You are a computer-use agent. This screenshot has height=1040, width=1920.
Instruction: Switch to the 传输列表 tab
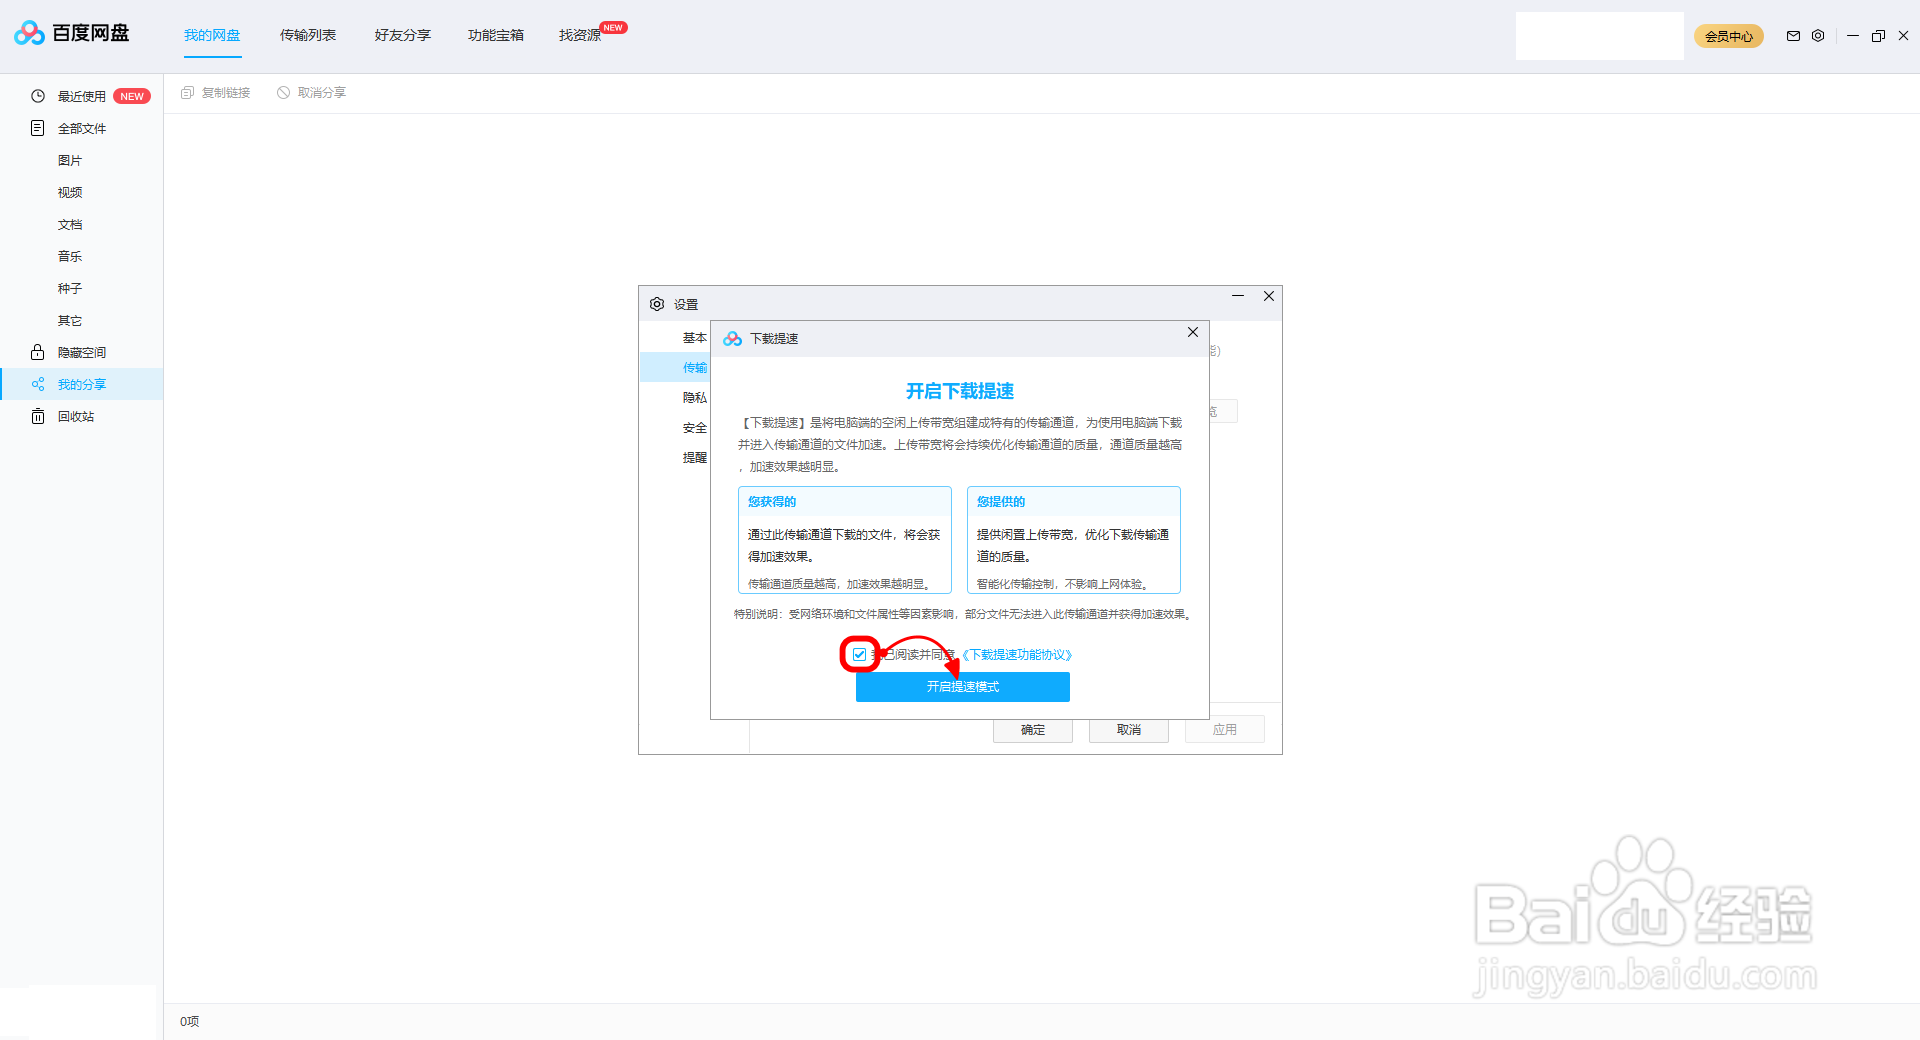(x=307, y=35)
